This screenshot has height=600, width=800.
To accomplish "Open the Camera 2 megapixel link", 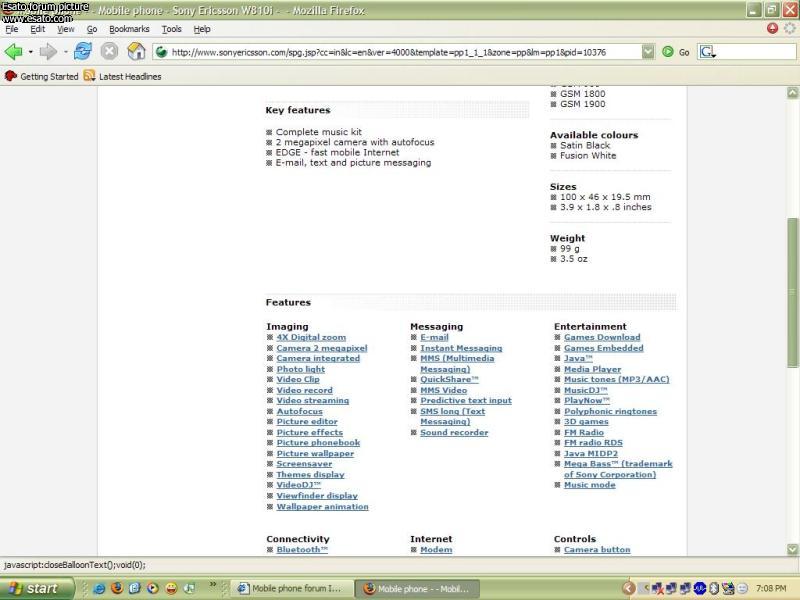I will coord(322,348).
